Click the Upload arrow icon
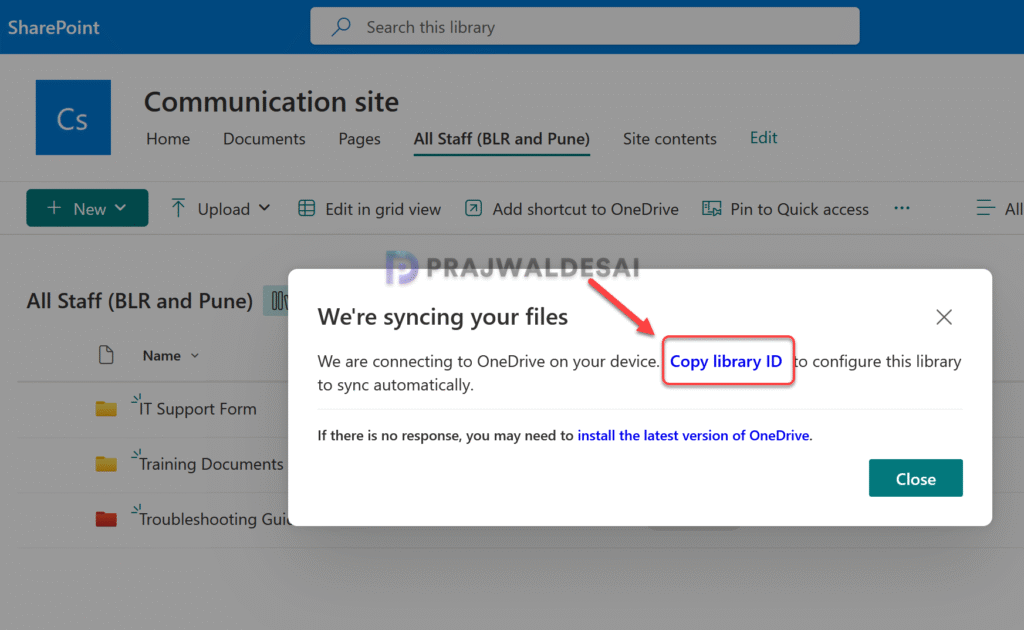This screenshot has width=1024, height=630. (178, 208)
